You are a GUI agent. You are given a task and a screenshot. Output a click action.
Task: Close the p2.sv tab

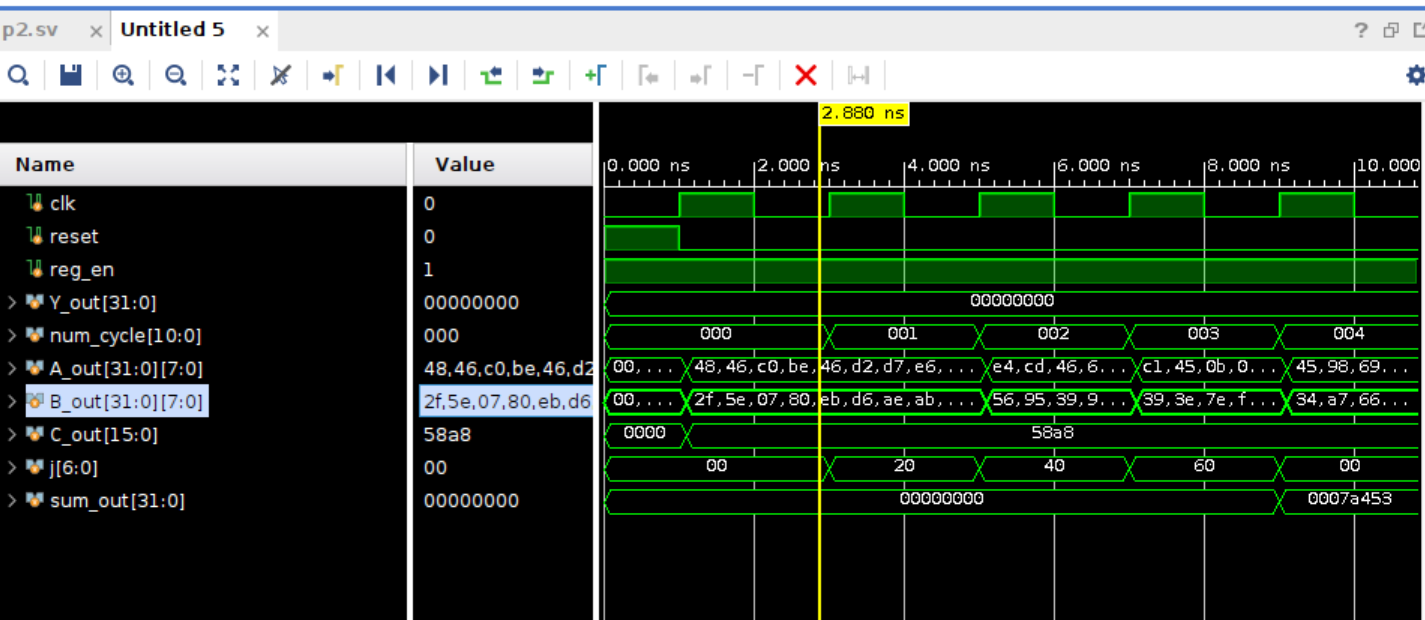pos(96,32)
